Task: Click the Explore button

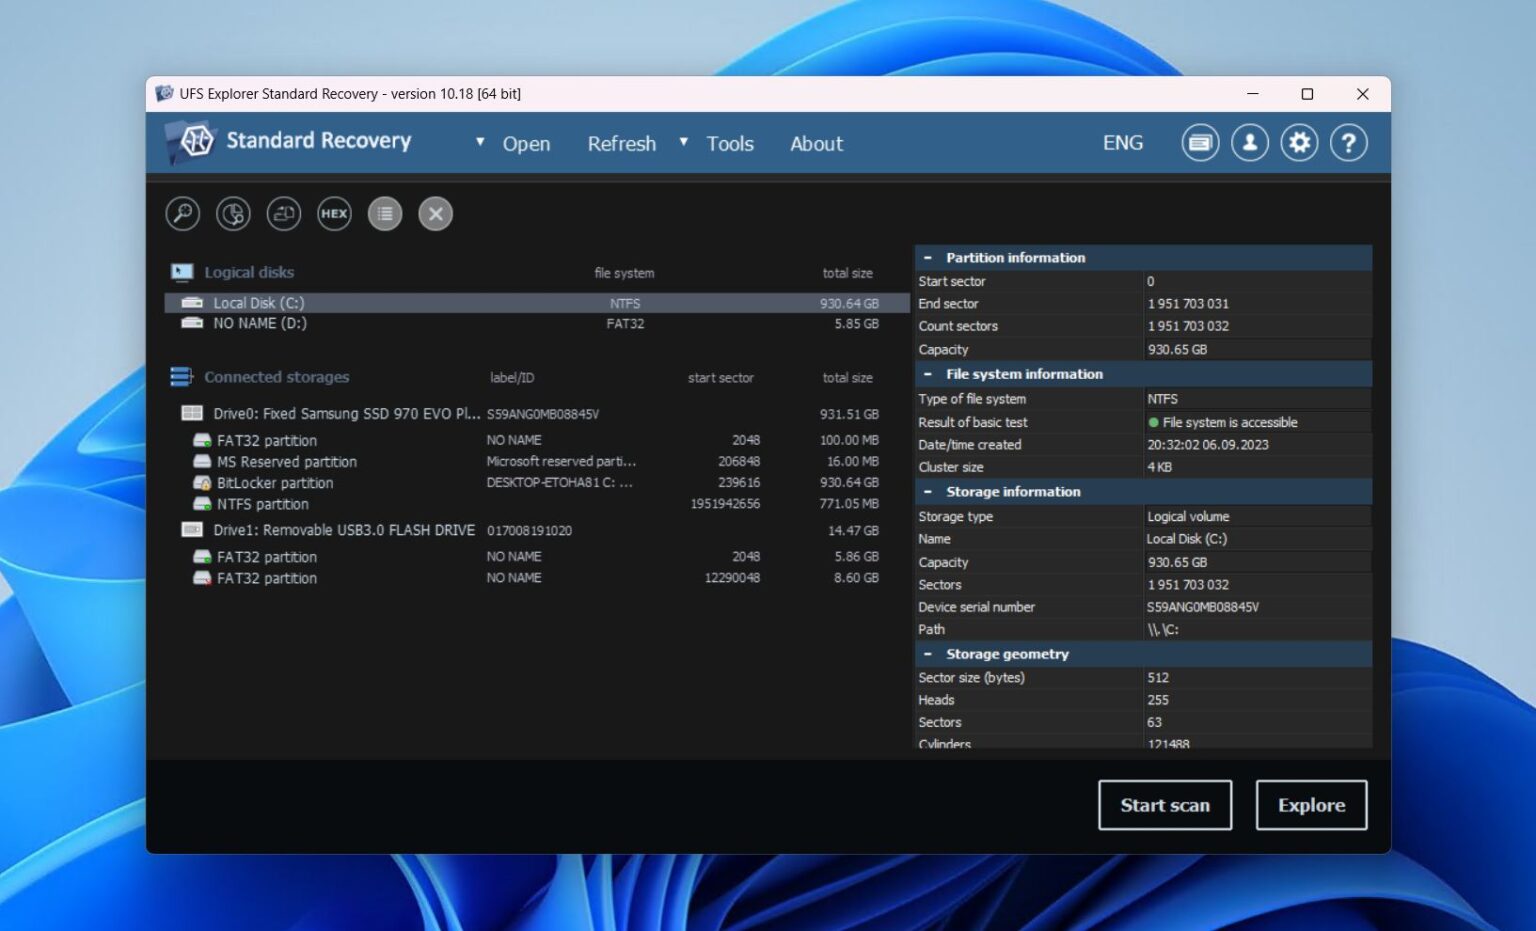Action: tap(1311, 805)
